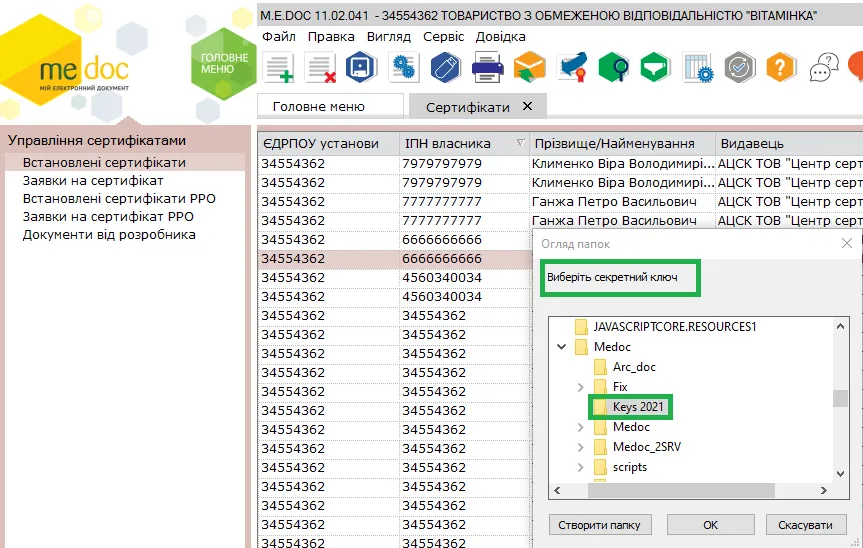Open the Сервіс menu
This screenshot has height=548, width=863.
click(x=444, y=37)
